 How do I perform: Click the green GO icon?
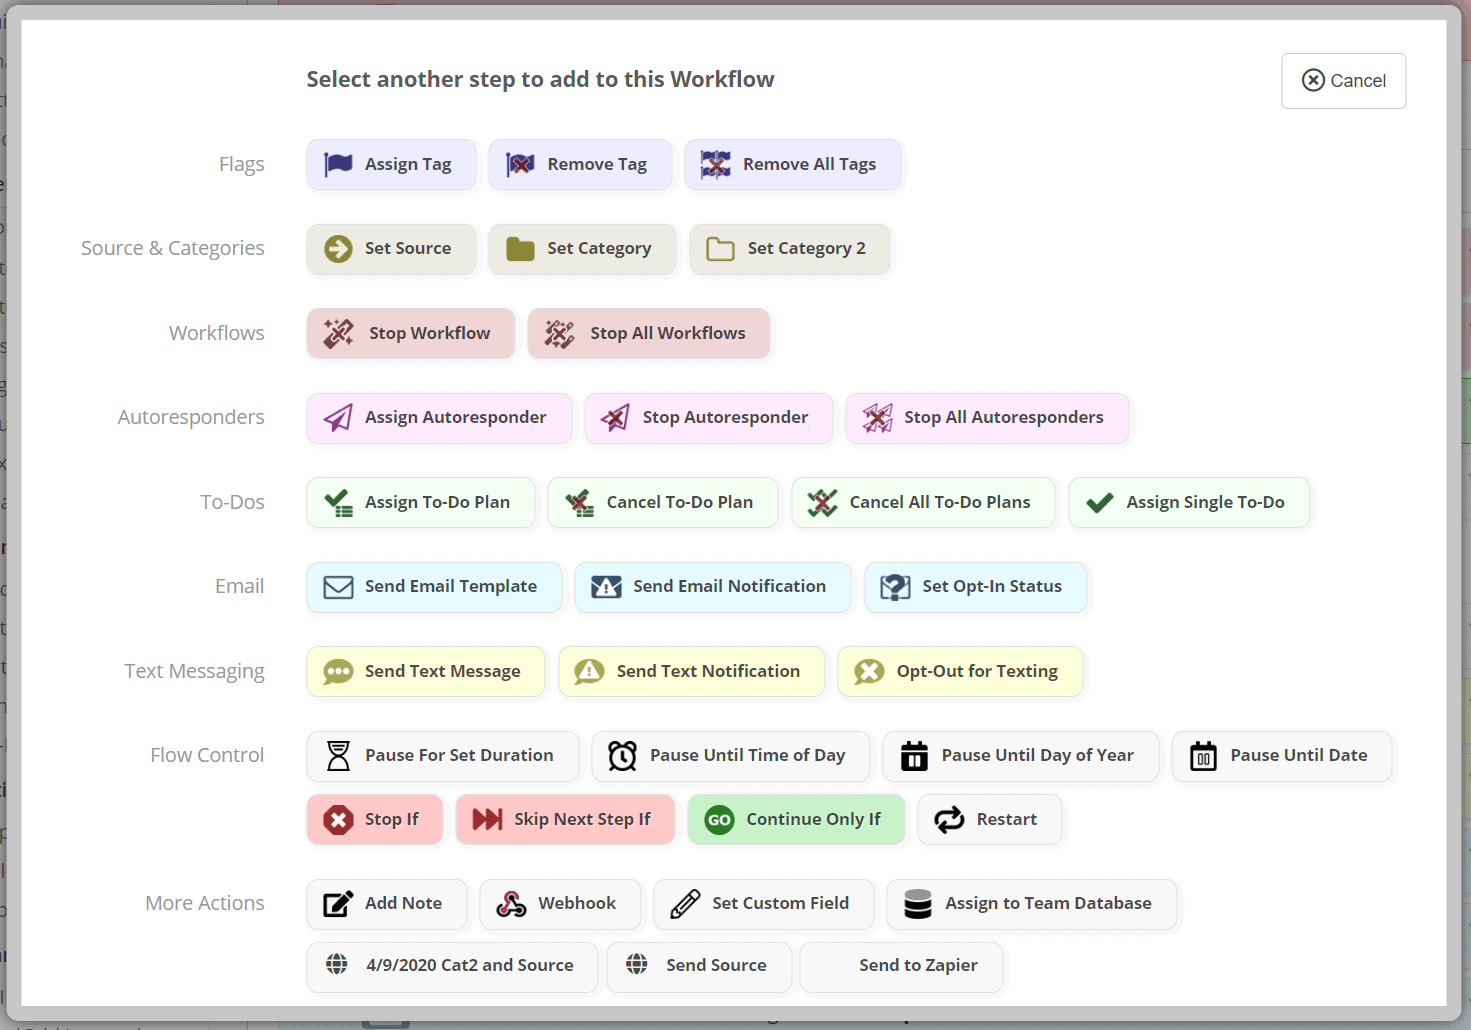[719, 820]
